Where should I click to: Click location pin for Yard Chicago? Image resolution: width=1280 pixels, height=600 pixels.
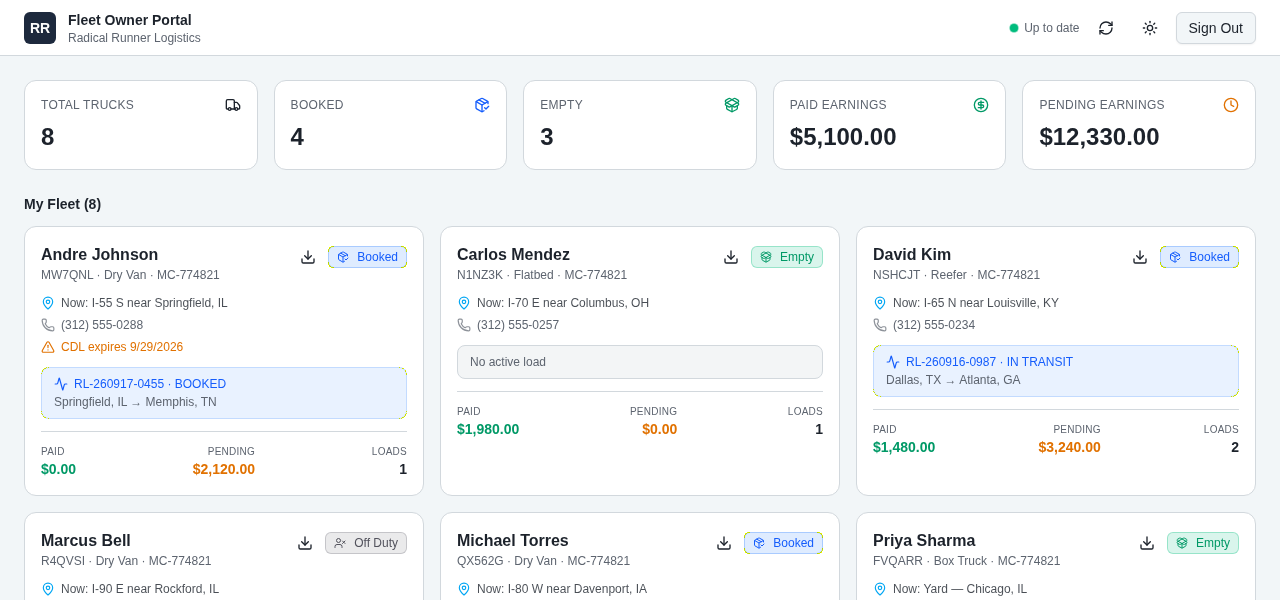click(x=880, y=589)
